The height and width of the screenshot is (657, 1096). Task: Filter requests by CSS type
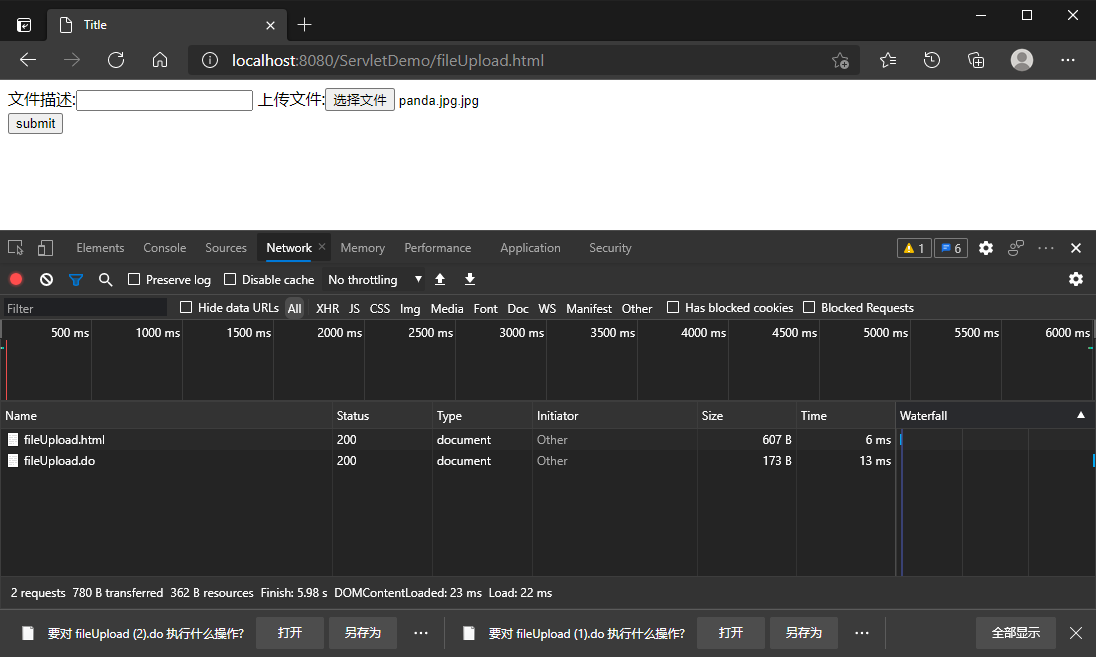(380, 308)
